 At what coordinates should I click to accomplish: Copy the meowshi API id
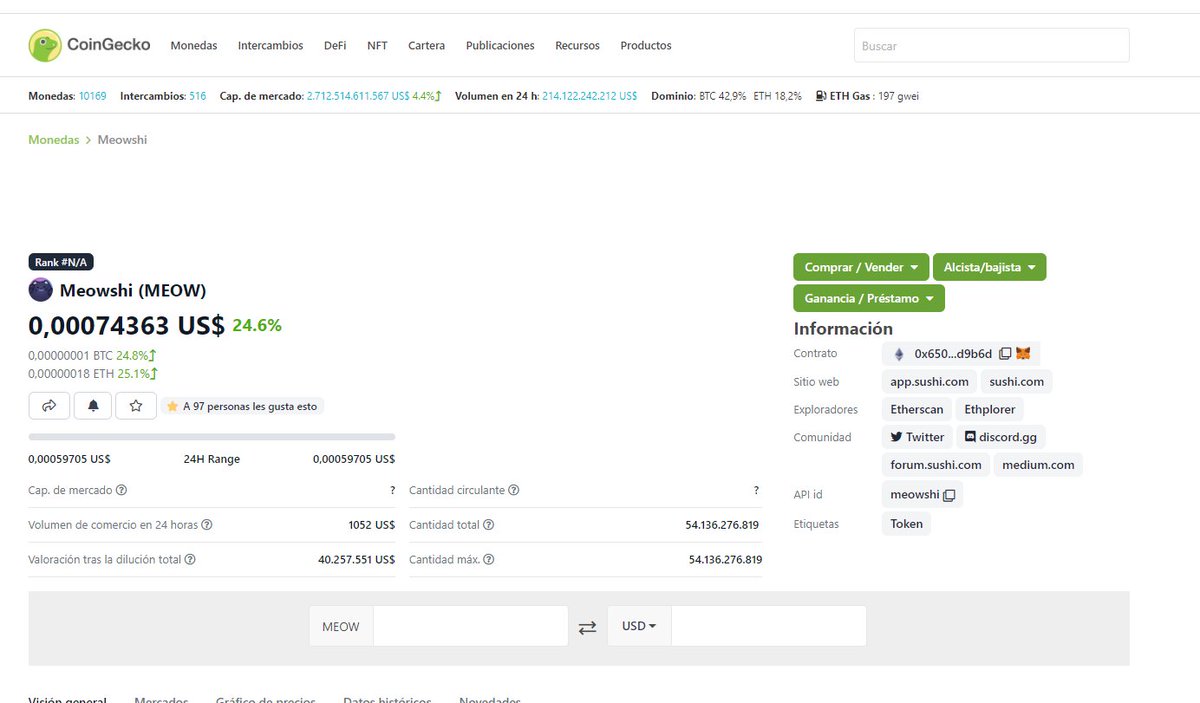point(949,495)
